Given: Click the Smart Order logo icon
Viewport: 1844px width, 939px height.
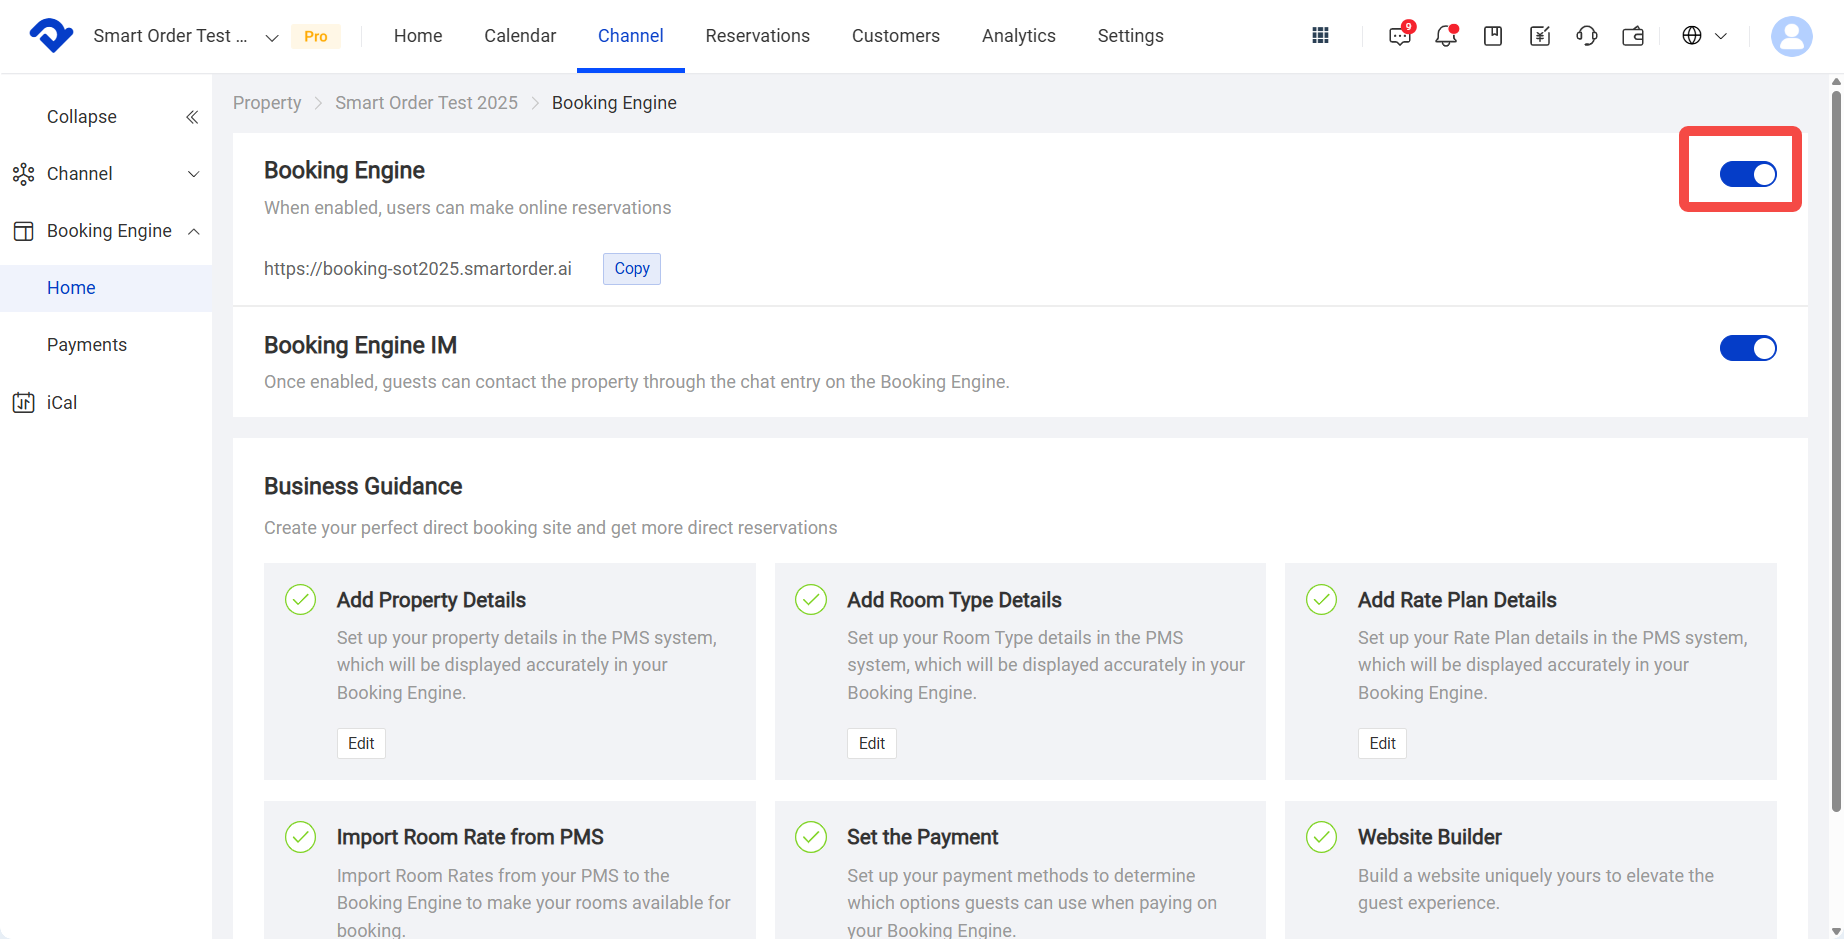Looking at the screenshot, I should point(51,35).
